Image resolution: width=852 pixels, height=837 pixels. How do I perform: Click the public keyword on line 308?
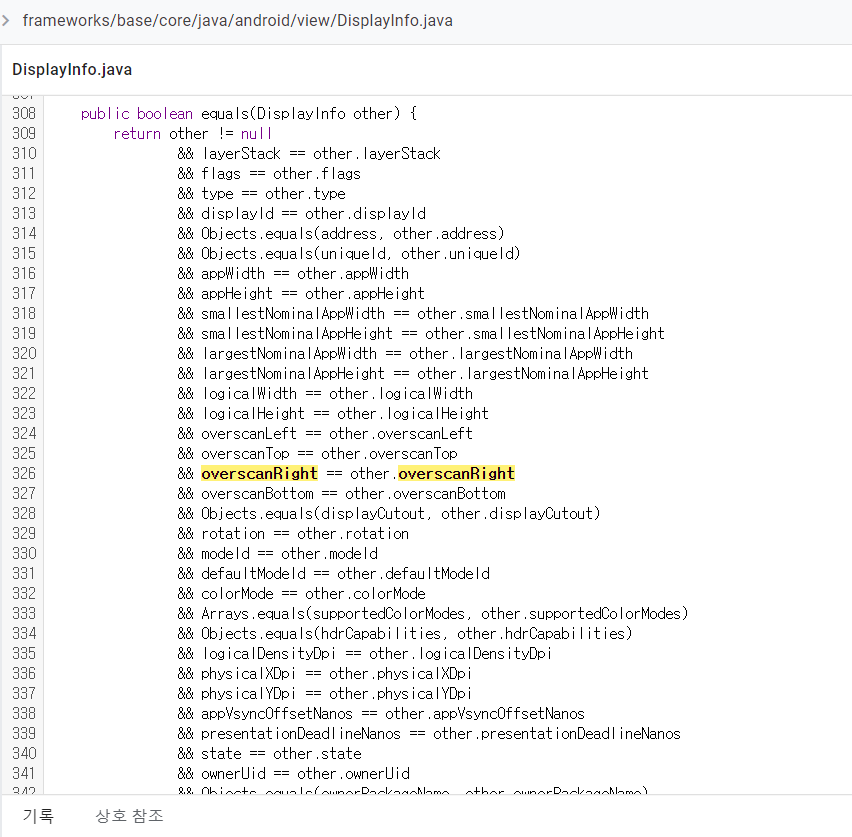click(x=105, y=114)
